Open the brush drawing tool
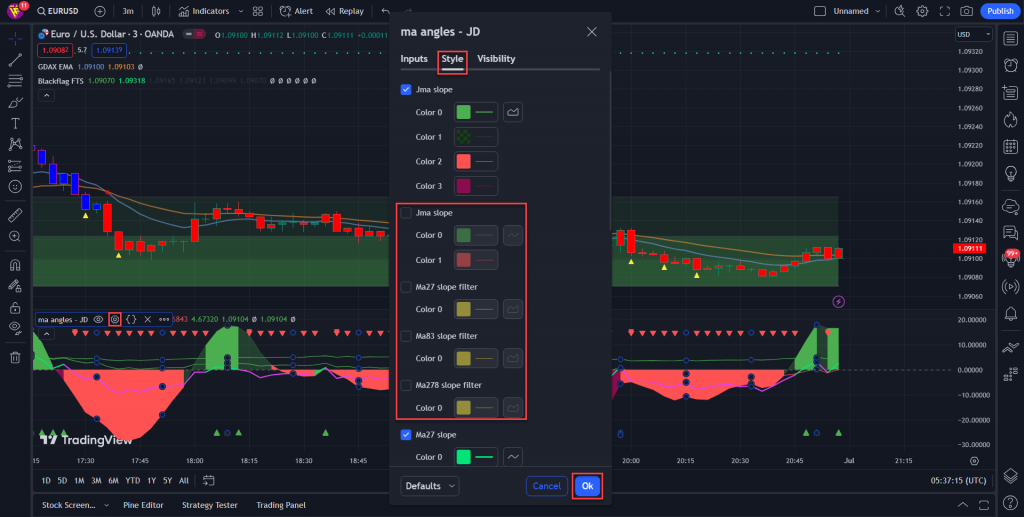Viewport: 1024px width, 517px height. click(x=15, y=102)
